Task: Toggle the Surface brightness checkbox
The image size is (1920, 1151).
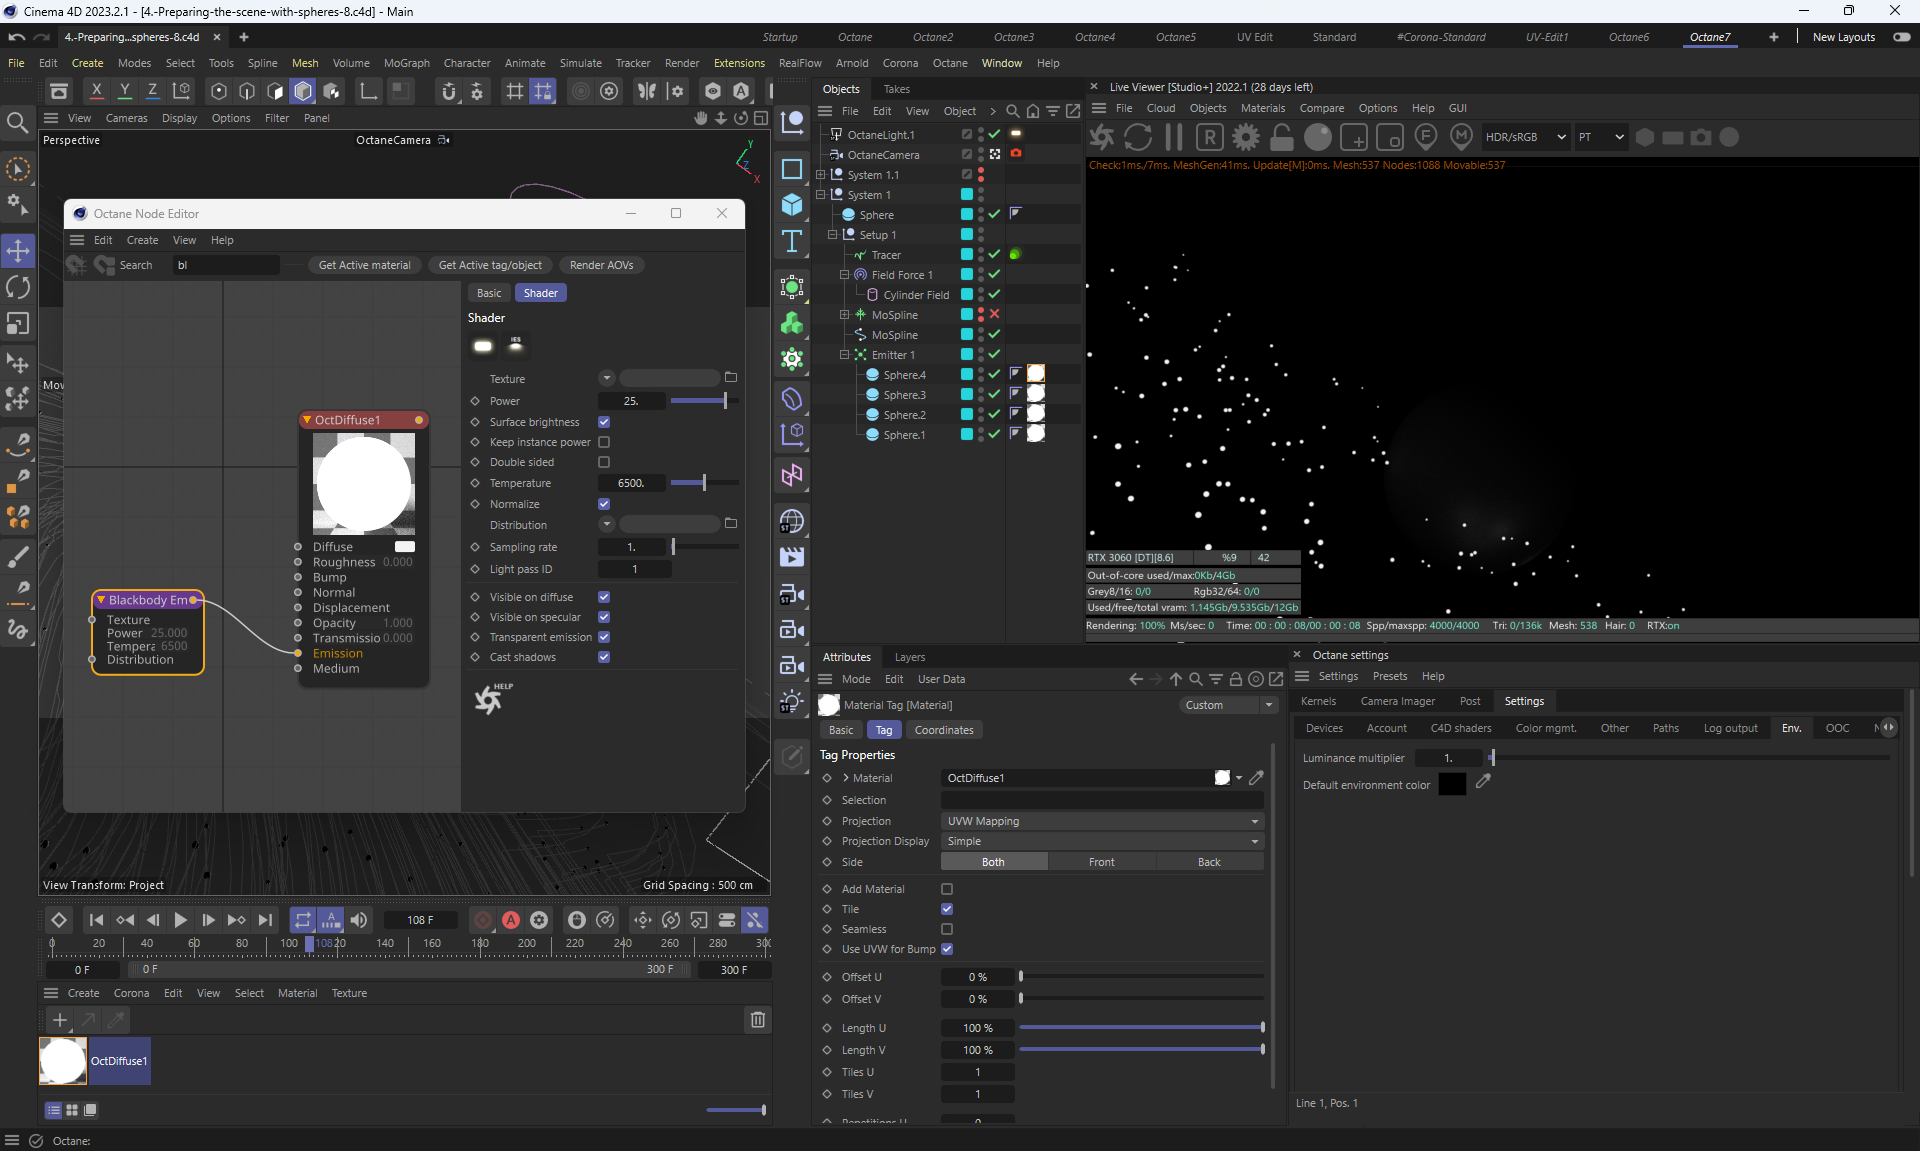Action: (x=604, y=422)
